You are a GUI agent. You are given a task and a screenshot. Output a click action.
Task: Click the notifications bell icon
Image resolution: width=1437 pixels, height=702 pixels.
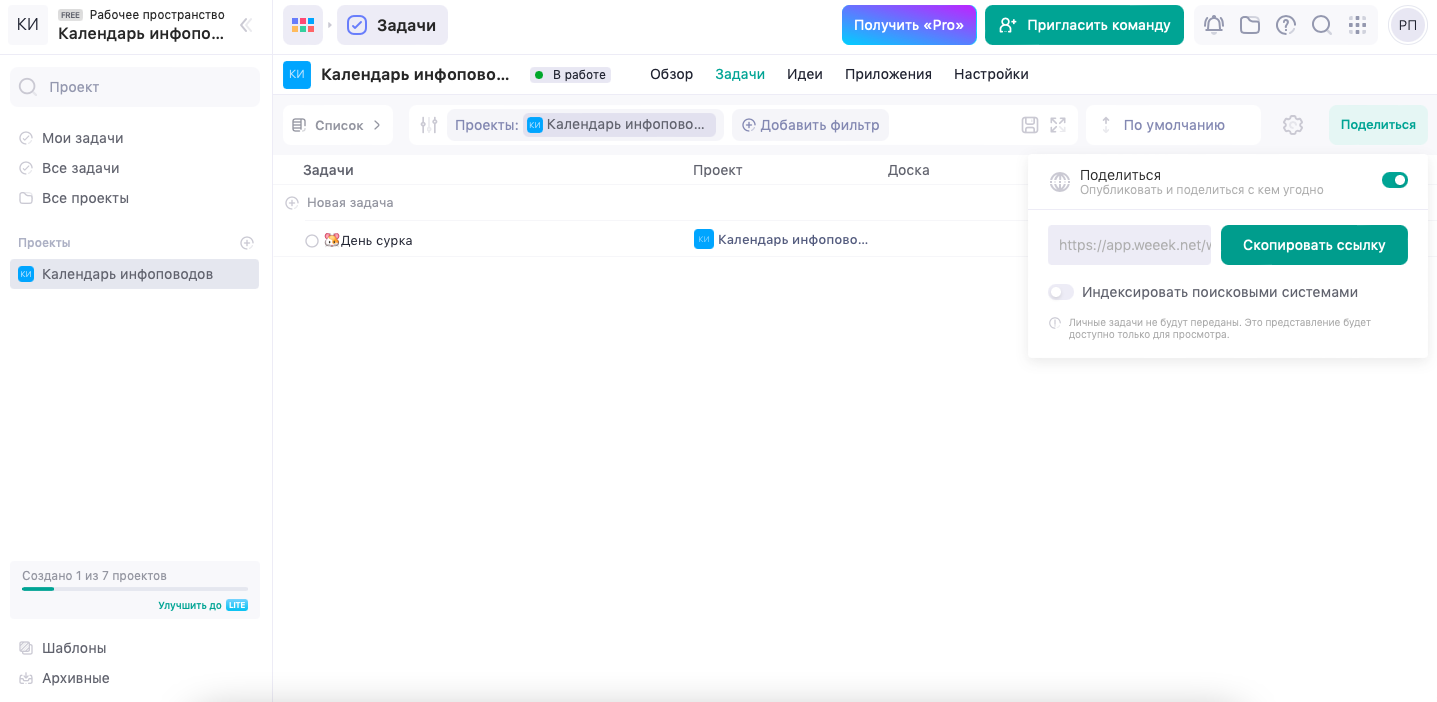click(x=1214, y=25)
